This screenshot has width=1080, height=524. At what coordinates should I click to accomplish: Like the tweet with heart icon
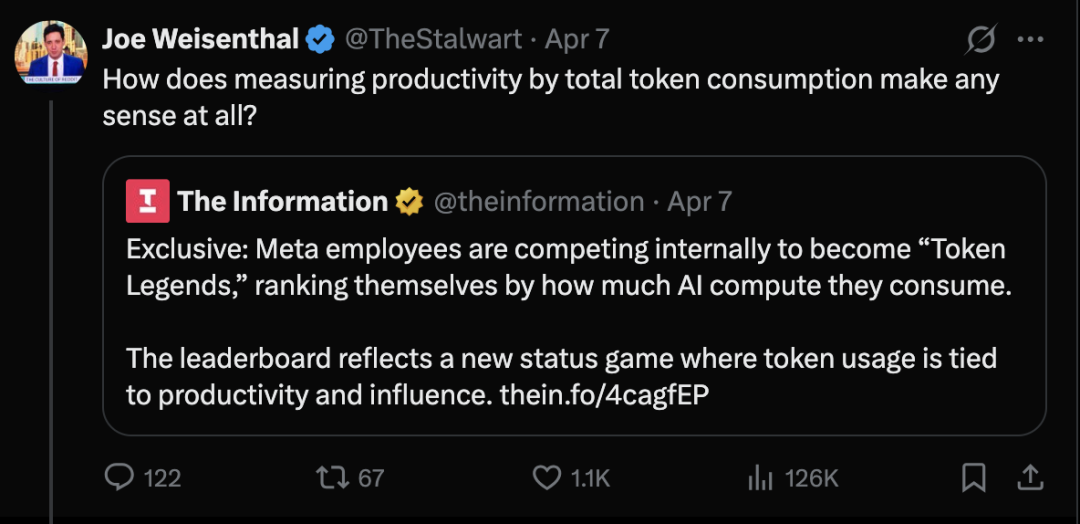pos(547,478)
